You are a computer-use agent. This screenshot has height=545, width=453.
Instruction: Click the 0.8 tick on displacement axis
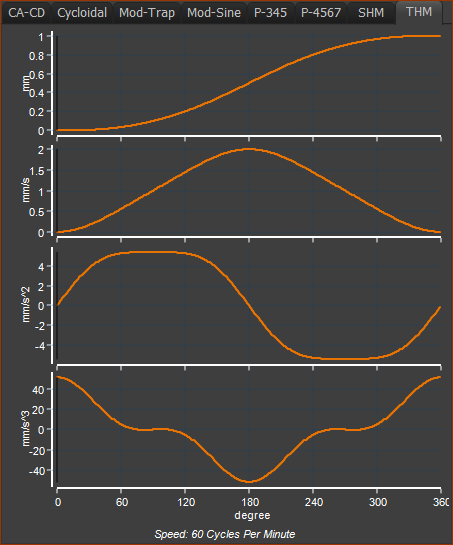[x=37, y=56]
